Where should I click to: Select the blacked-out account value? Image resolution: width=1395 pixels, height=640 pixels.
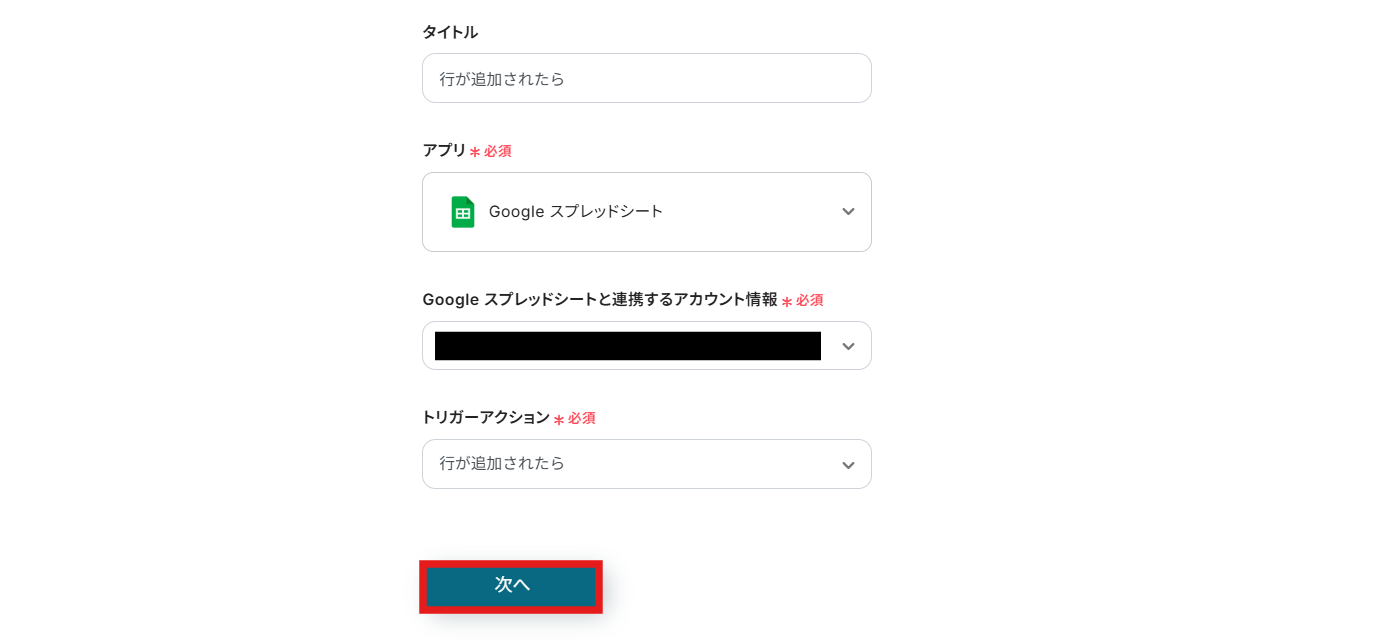pyautogui.click(x=628, y=346)
